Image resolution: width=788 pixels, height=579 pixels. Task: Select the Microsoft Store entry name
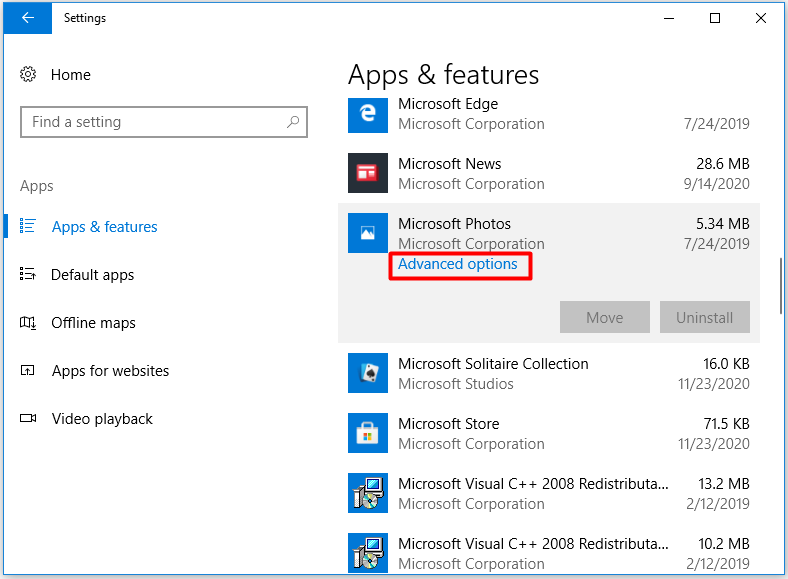click(x=449, y=424)
